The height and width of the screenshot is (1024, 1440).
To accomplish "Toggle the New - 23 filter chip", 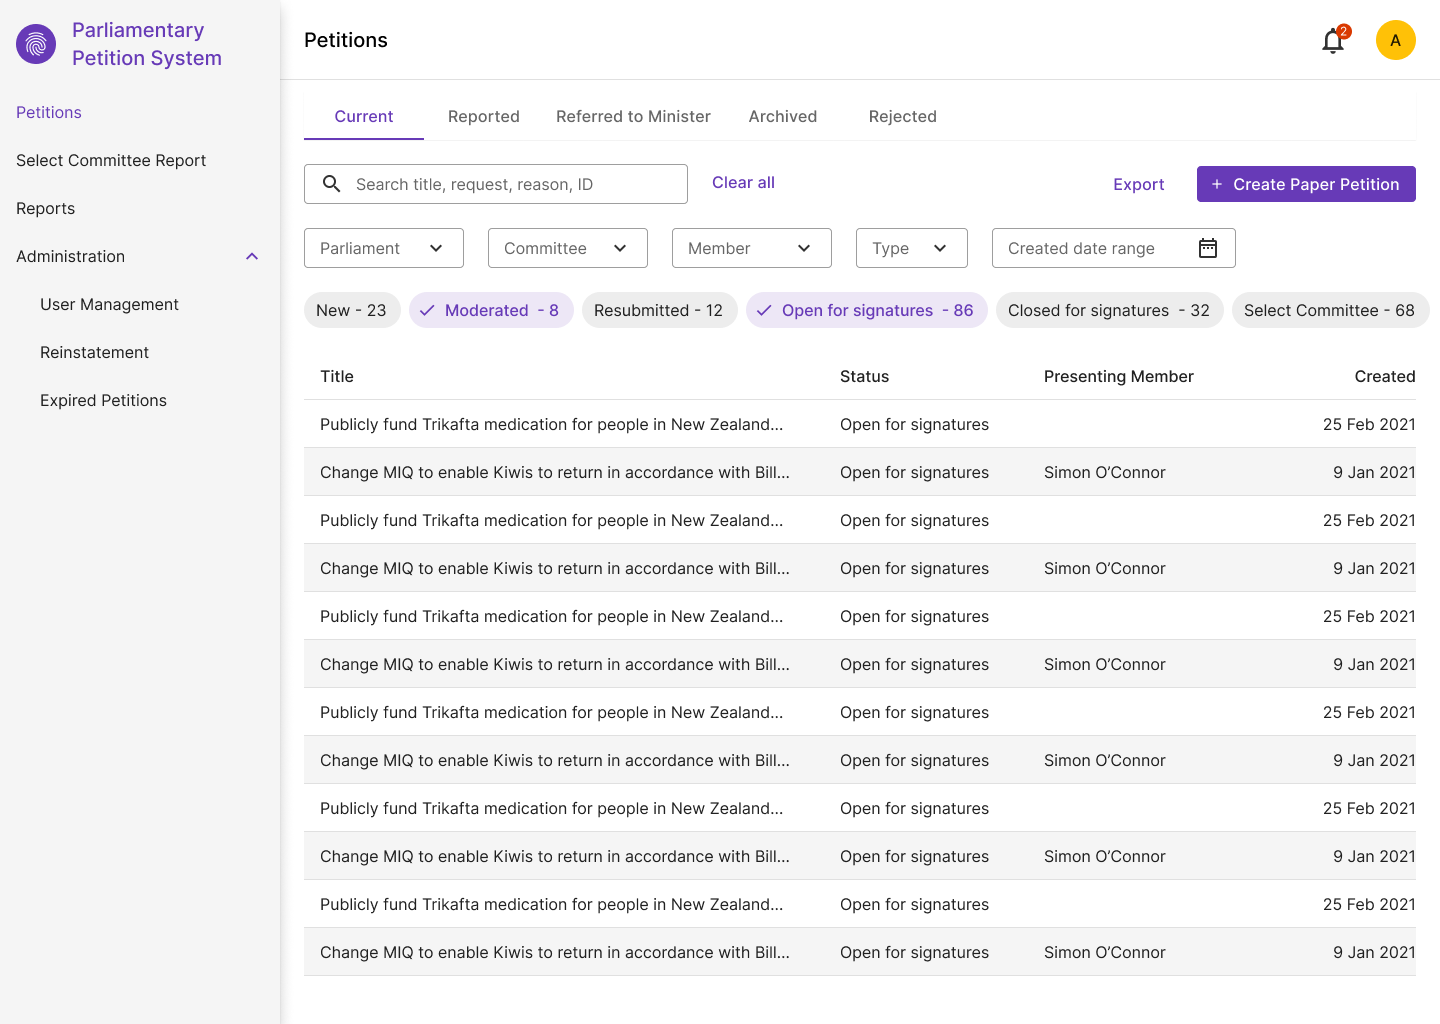I will pos(352,310).
